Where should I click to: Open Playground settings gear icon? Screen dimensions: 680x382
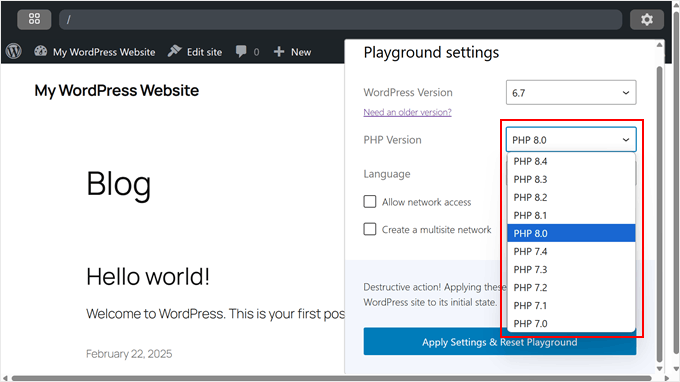[647, 20]
